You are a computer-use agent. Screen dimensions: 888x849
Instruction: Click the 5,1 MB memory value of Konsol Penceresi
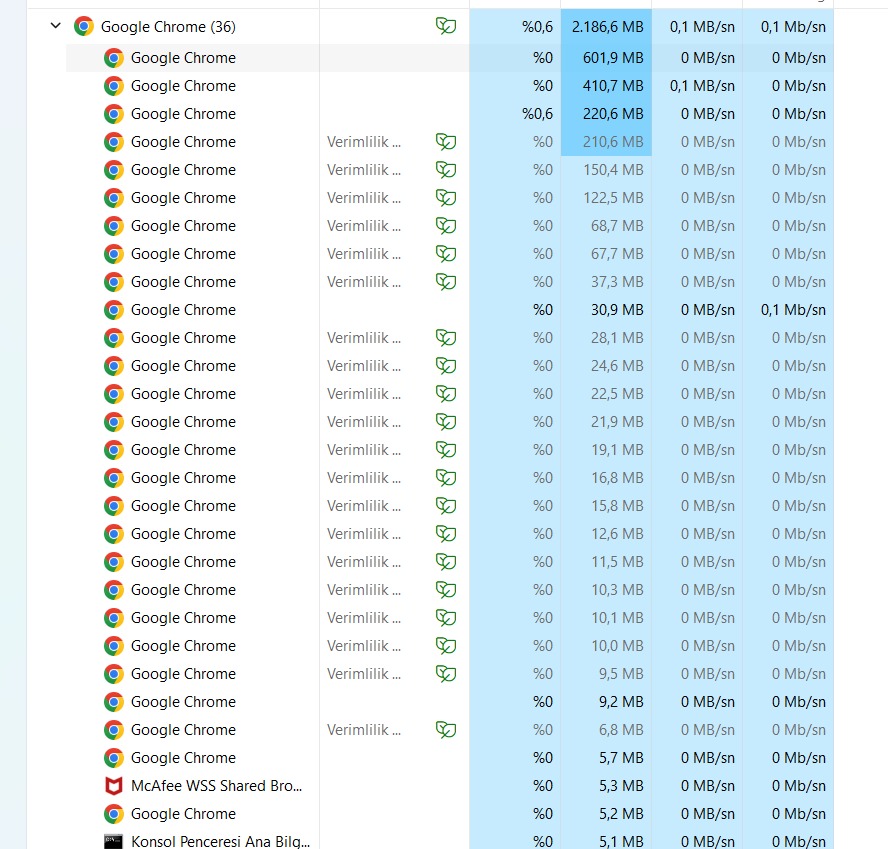tap(621, 842)
